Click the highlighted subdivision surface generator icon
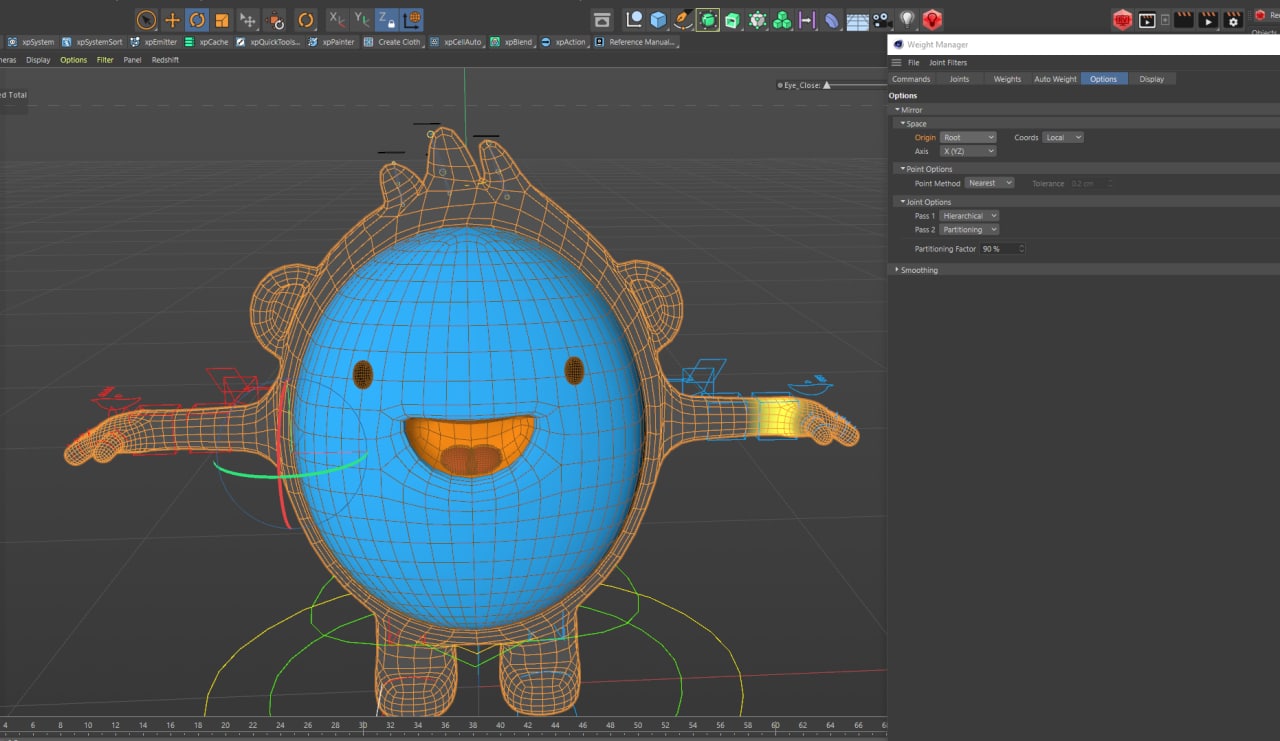 (708, 20)
